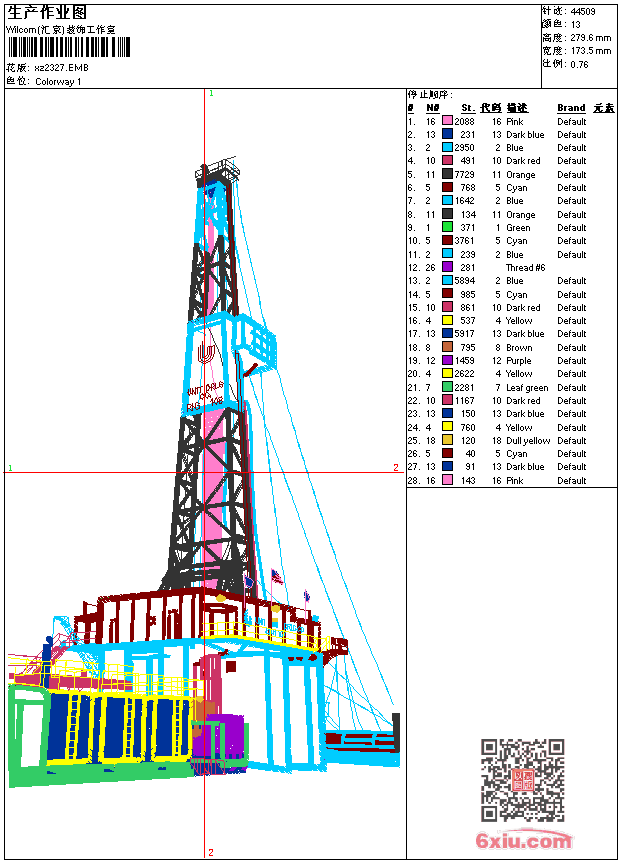Open the 6xiu.com watermark link
The height and width of the screenshot is (860, 620).
click(523, 841)
